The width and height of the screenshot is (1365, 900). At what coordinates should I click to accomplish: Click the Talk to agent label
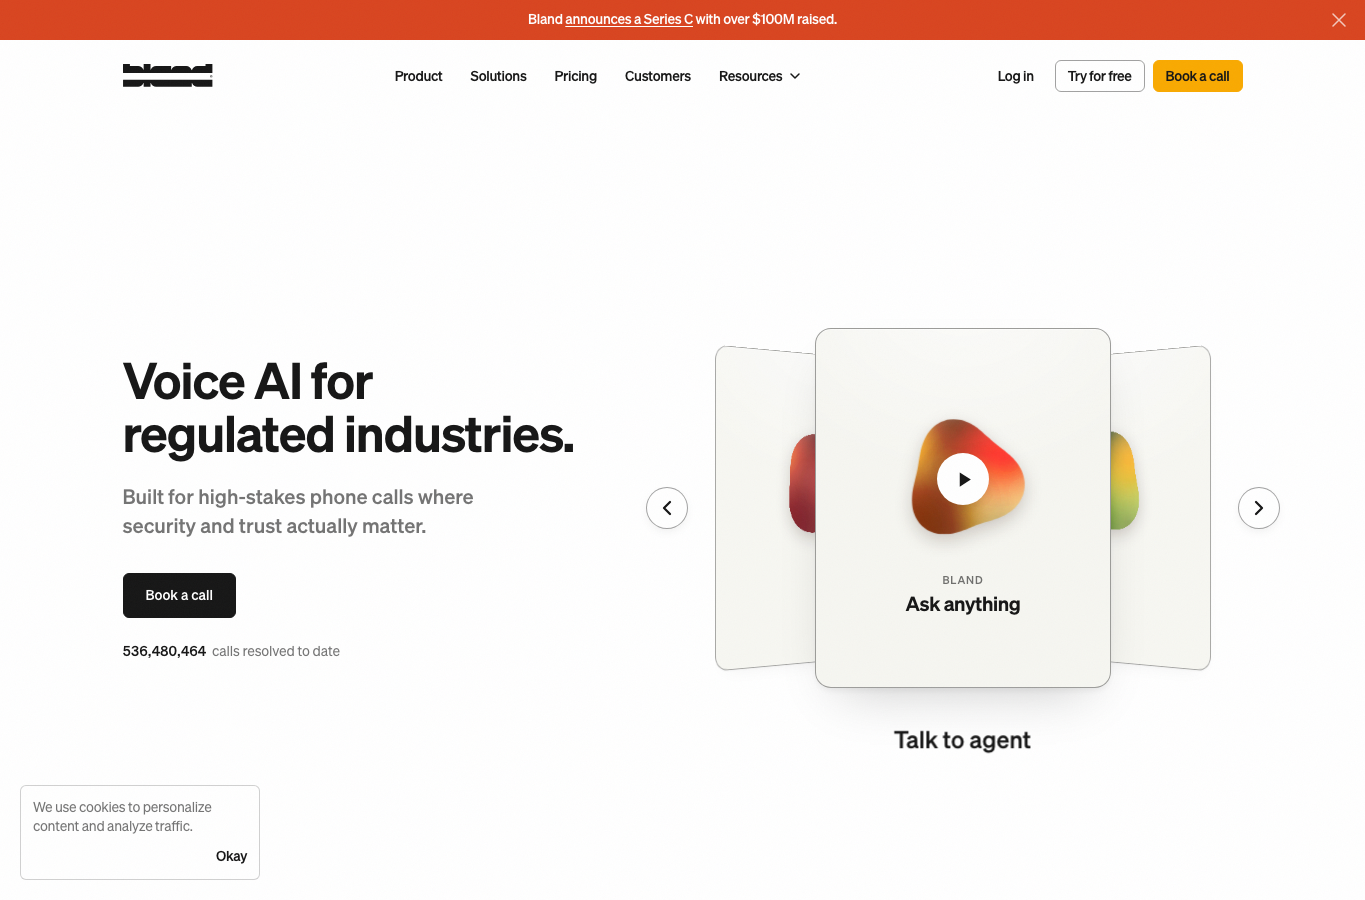[x=962, y=740]
